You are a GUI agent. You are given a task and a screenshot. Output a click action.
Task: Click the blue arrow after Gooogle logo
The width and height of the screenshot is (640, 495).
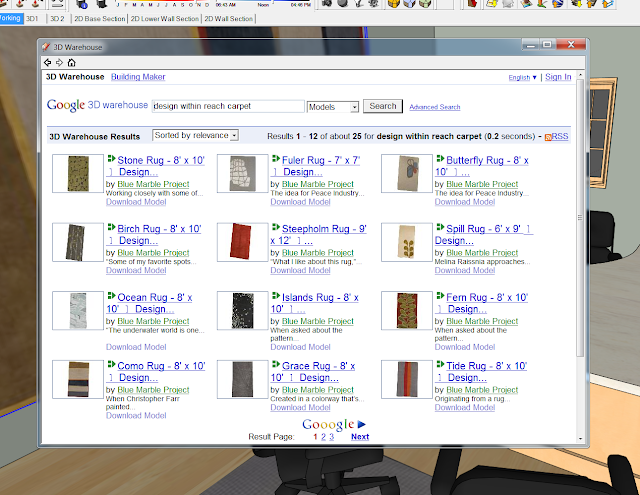(x=362, y=424)
